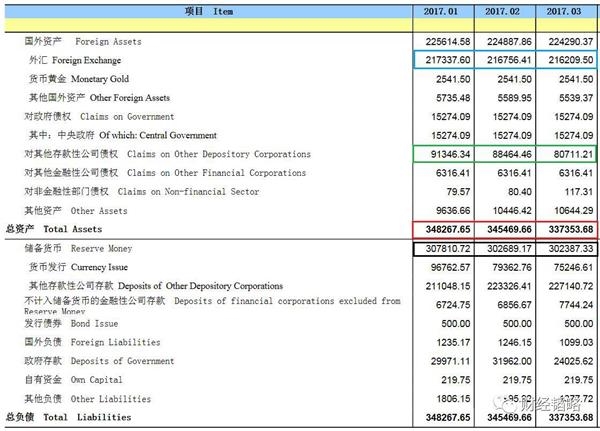This screenshot has width=600, height=431.
Task: Select the Monetary Gold row label
Action: [x=76, y=80]
